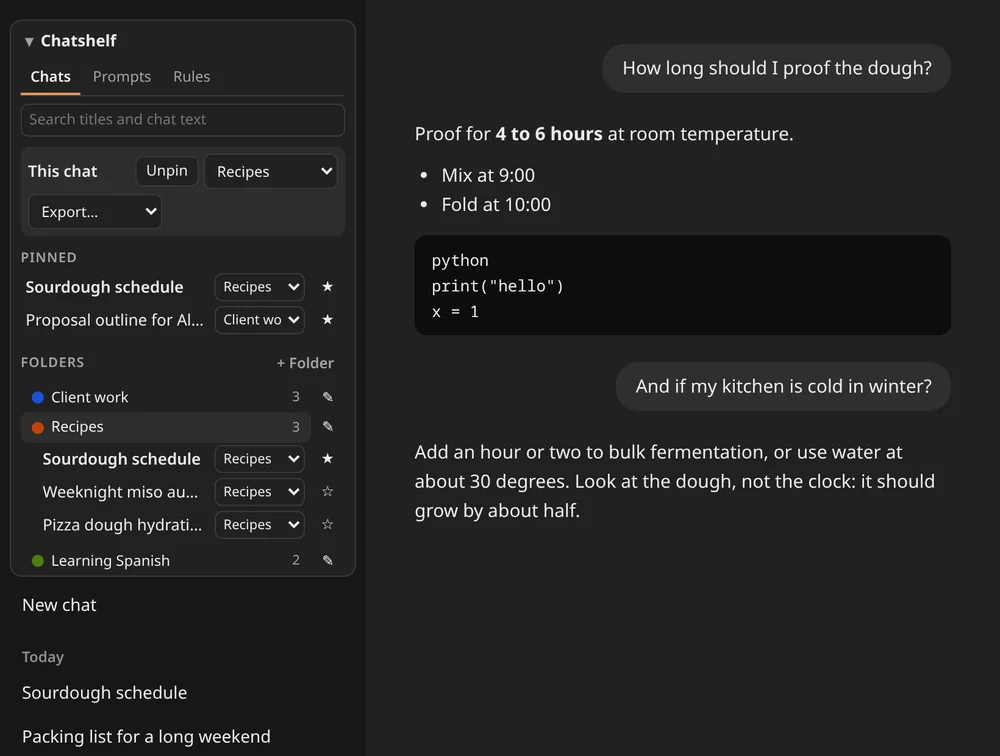The height and width of the screenshot is (756, 1000).
Task: Open Sourdough schedule inside Recipes folder
Action: pos(121,459)
